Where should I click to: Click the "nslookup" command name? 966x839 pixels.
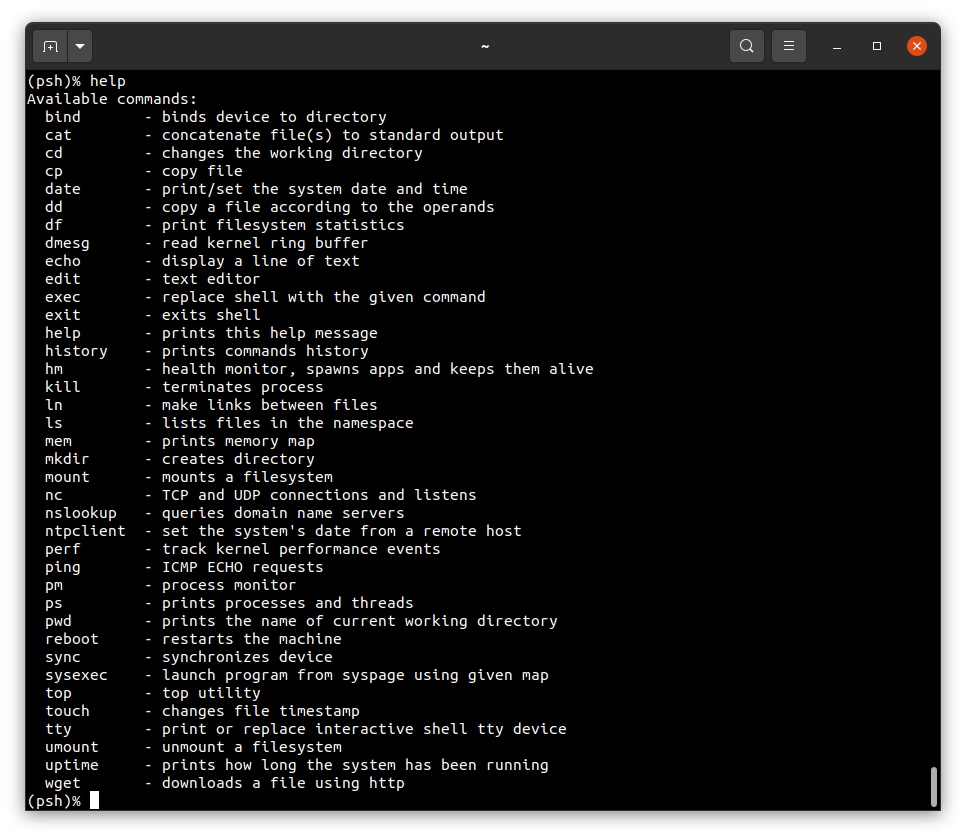[81, 513]
